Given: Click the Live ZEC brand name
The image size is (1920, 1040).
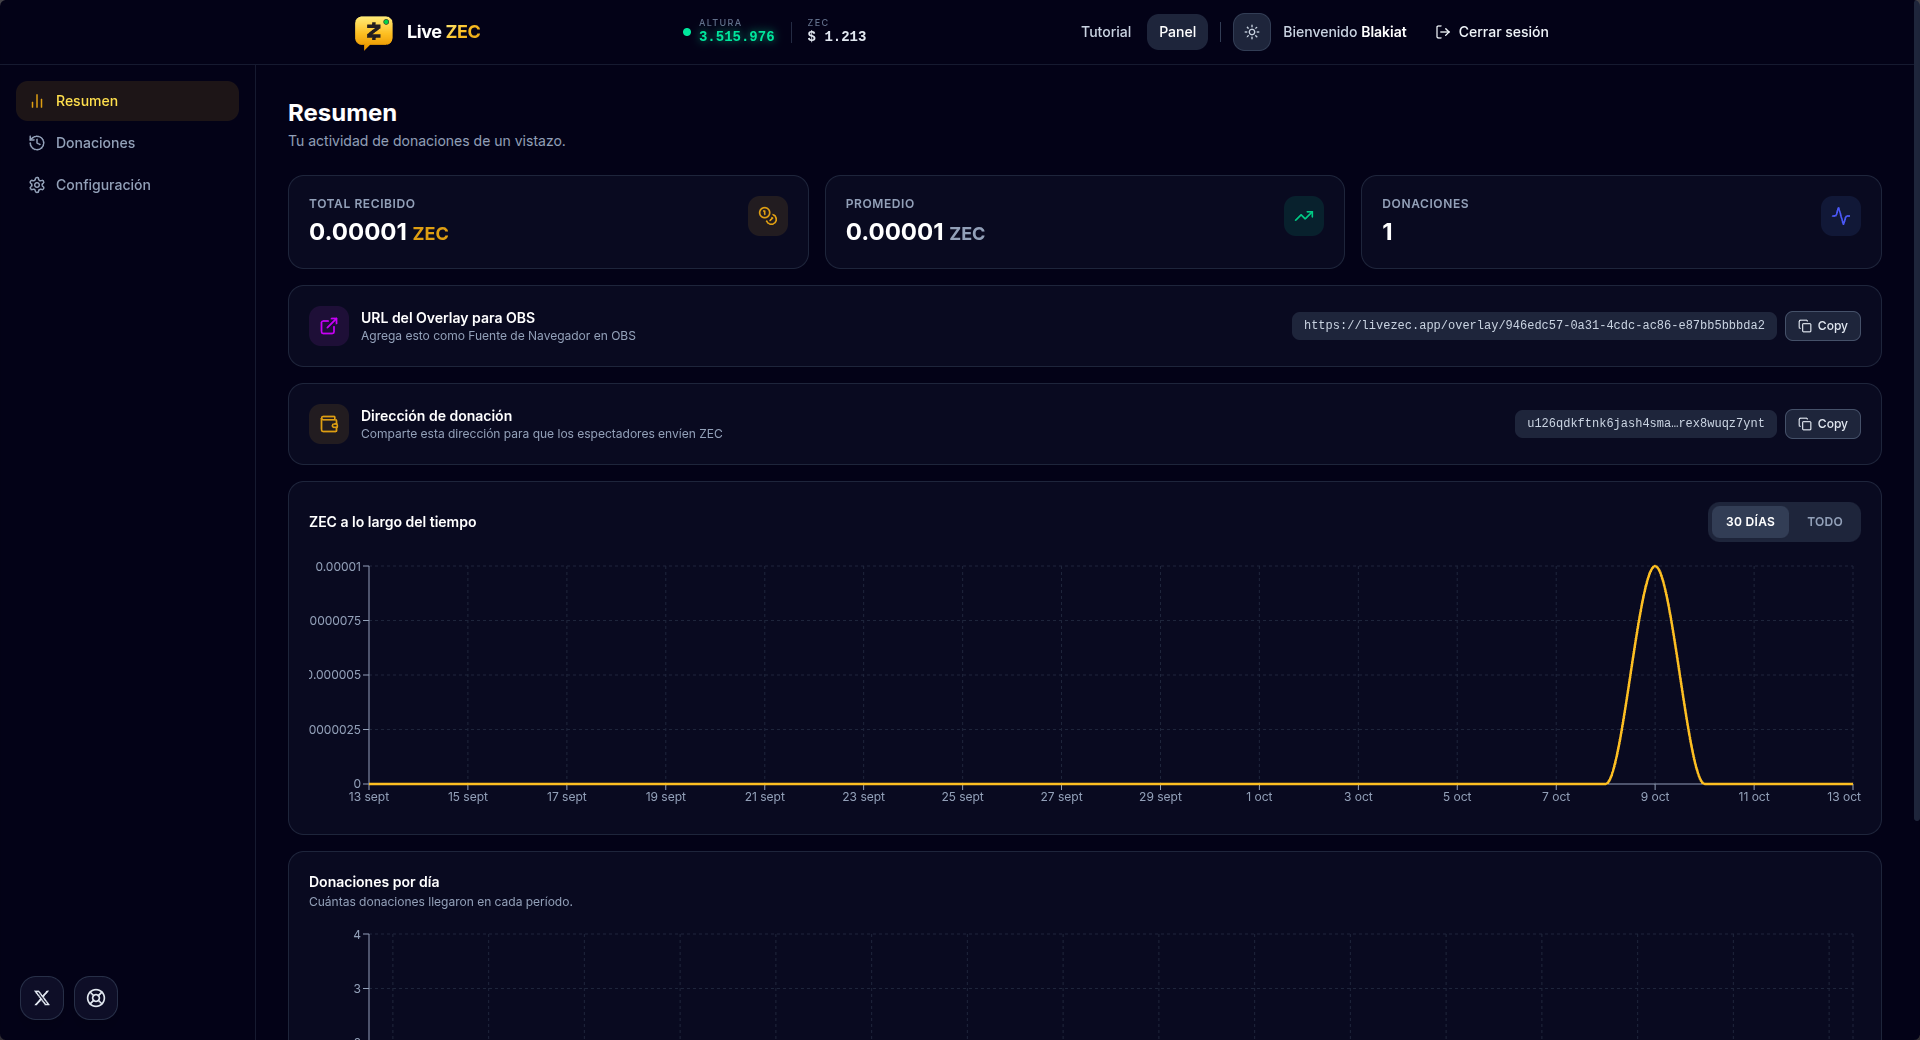Looking at the screenshot, I should [x=443, y=32].
